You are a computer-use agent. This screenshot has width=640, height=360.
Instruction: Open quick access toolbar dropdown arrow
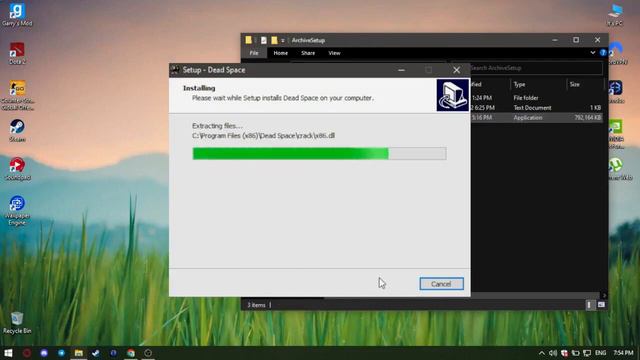click(283, 40)
